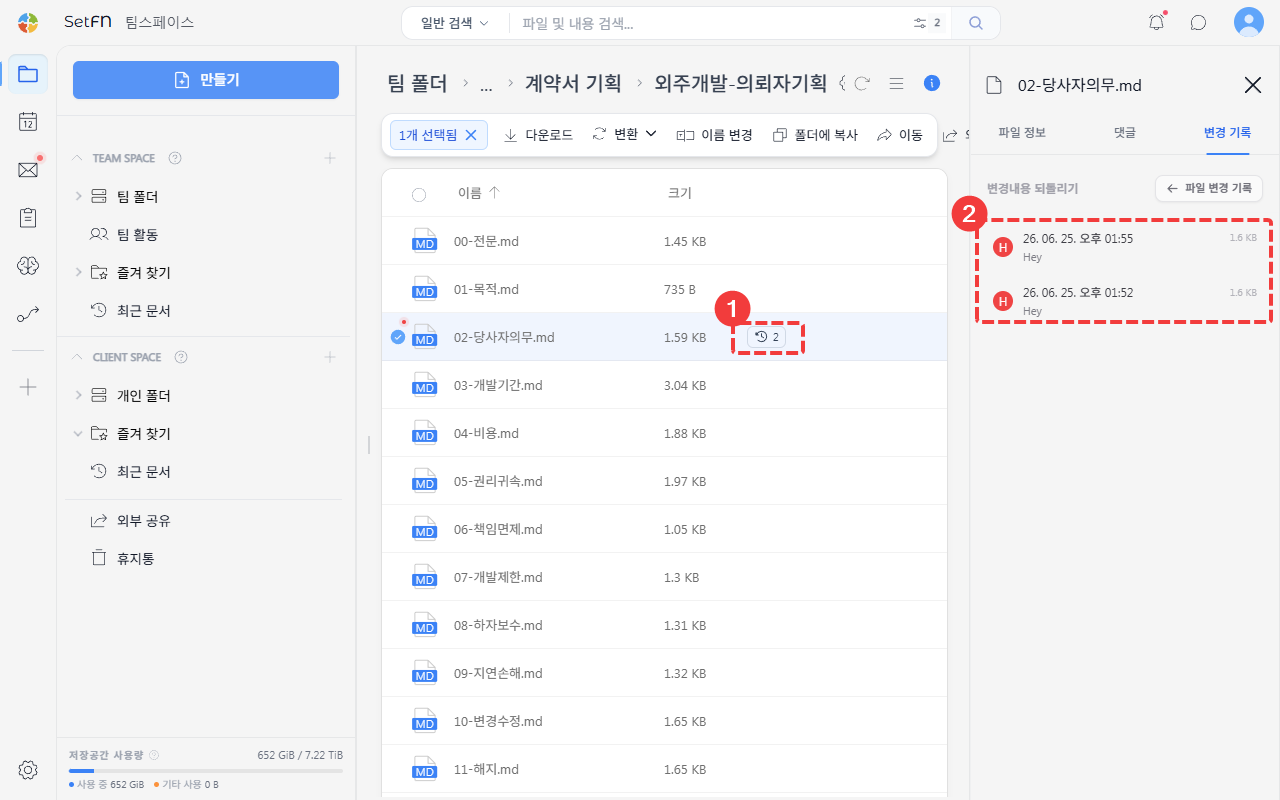This screenshot has width=1280, height=800.
Task: Open the mail sidebar icon
Action: (28, 170)
